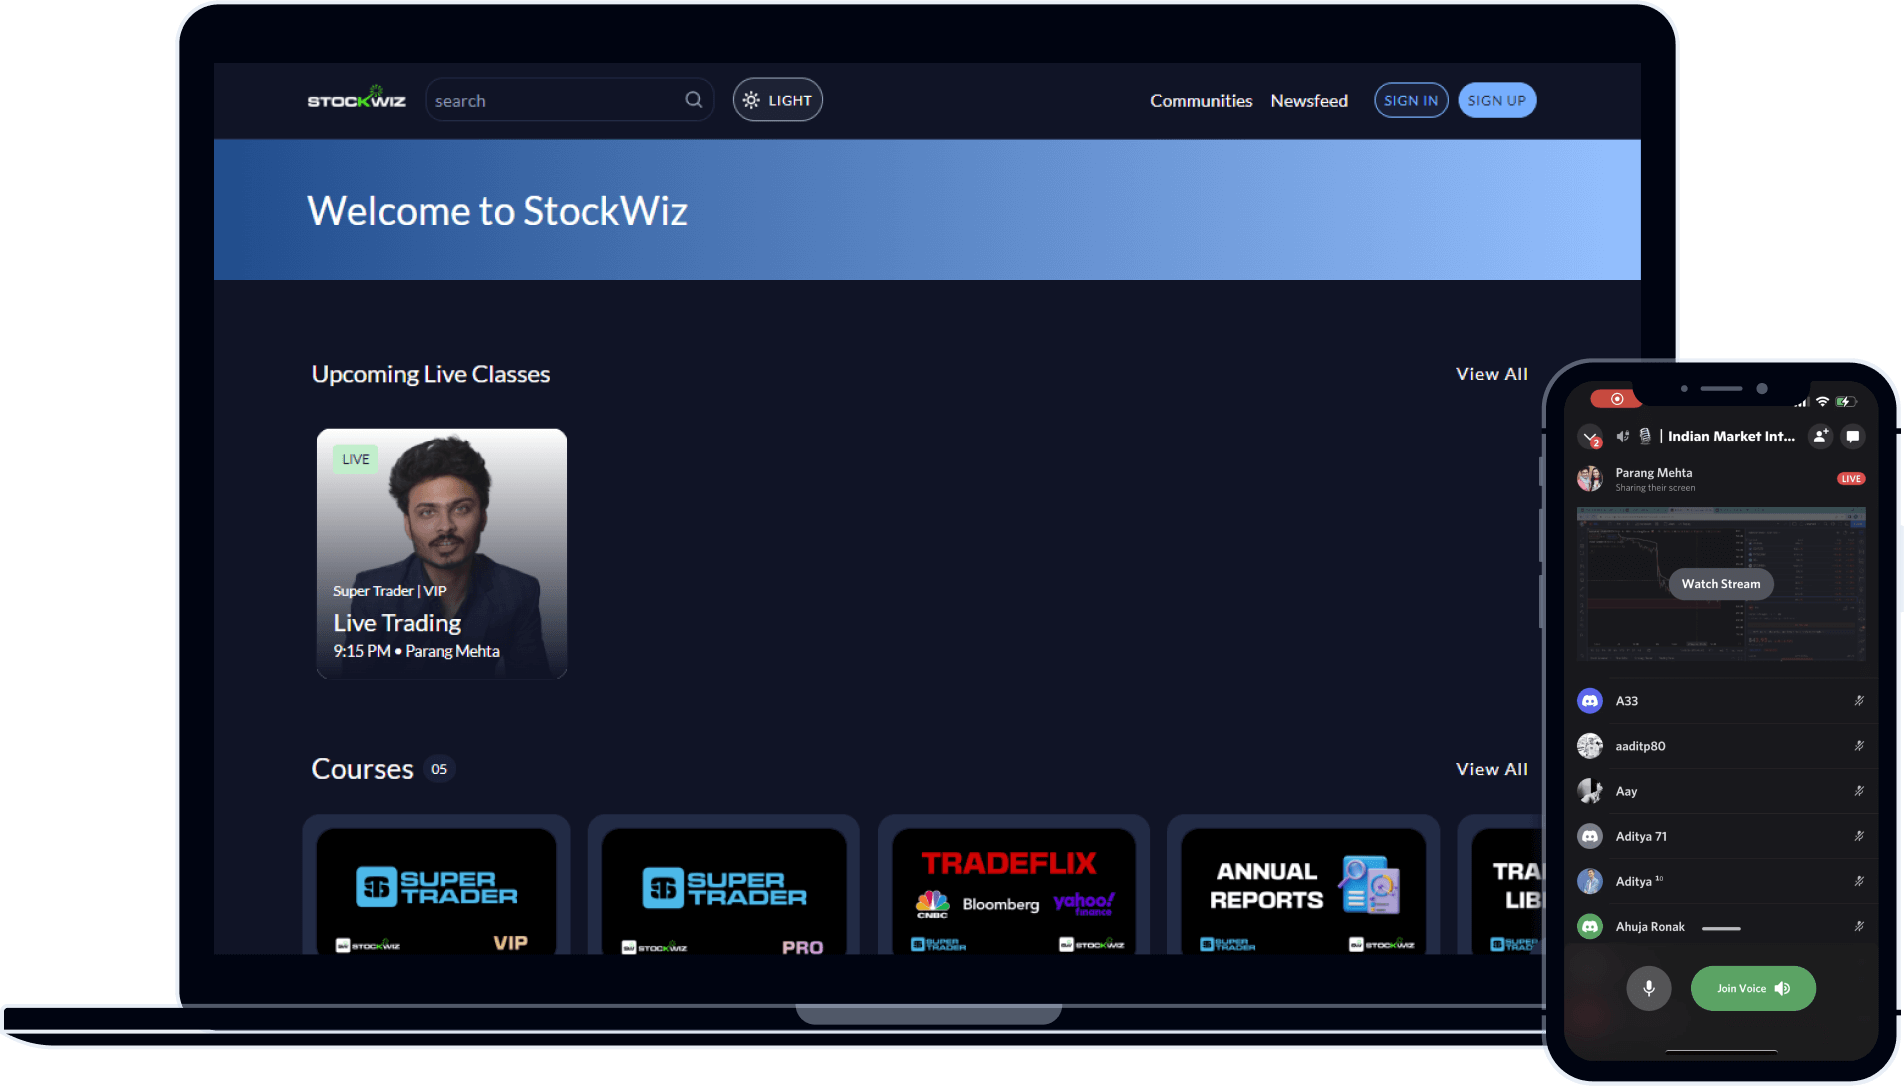Click A33's Discord avatar icon
Viewport: 1904px width, 1086px height.
click(1590, 701)
